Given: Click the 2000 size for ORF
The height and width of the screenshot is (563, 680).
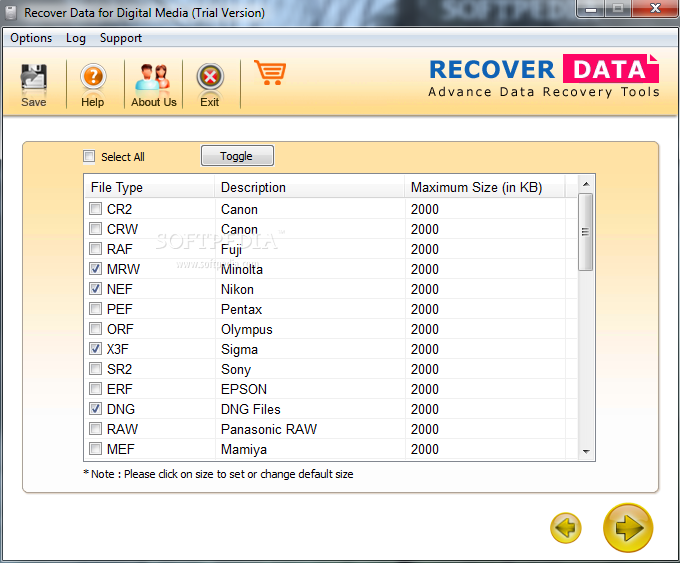Looking at the screenshot, I should (x=425, y=329).
